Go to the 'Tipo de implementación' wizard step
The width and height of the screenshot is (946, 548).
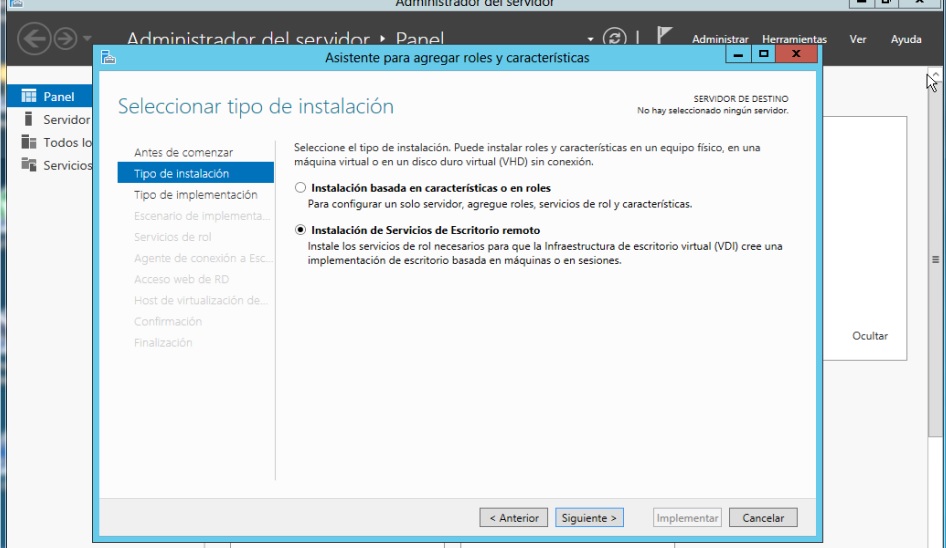pyautogui.click(x=195, y=195)
